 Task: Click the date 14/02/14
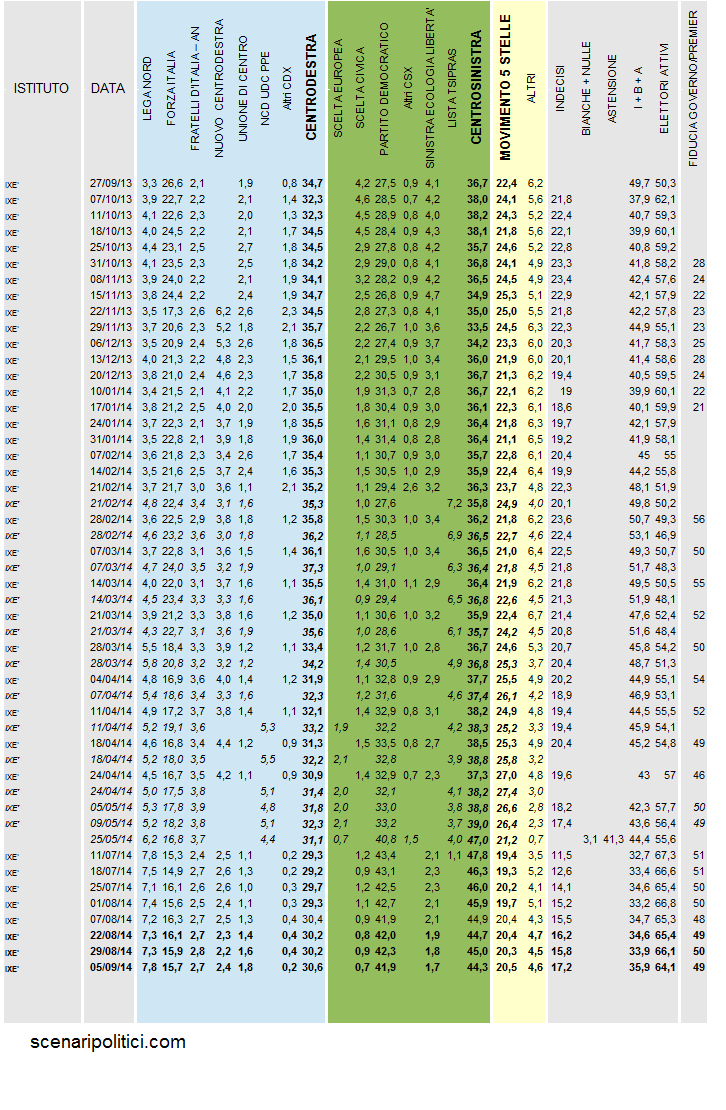111,471
